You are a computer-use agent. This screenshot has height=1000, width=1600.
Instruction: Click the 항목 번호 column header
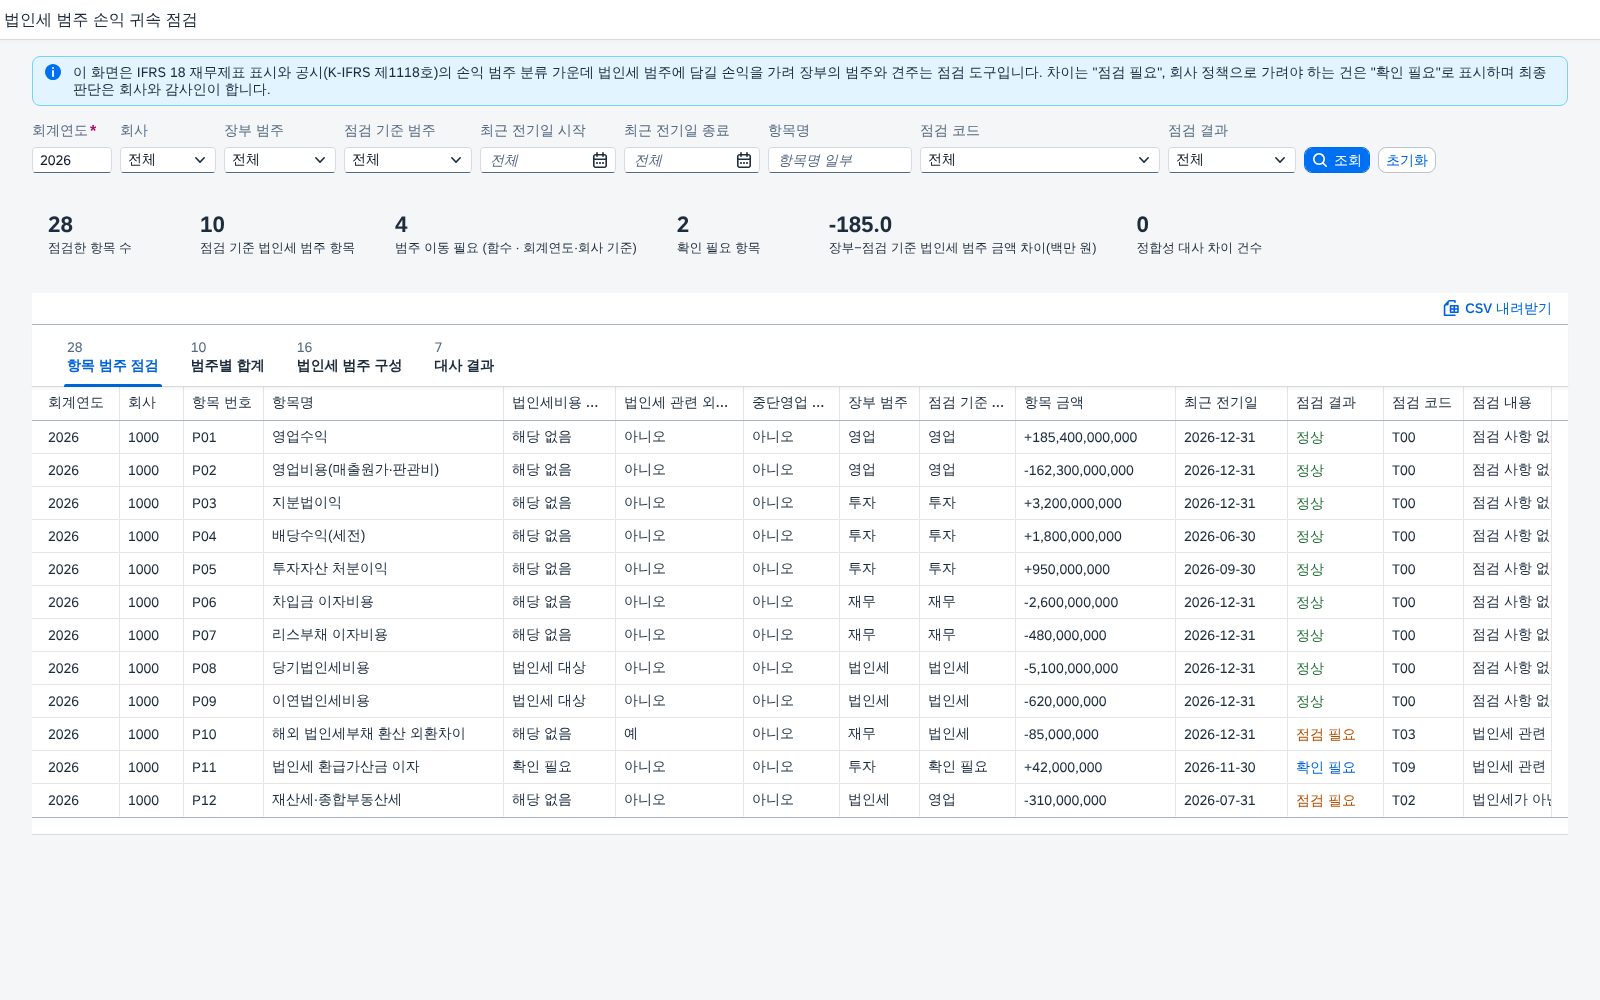click(223, 403)
